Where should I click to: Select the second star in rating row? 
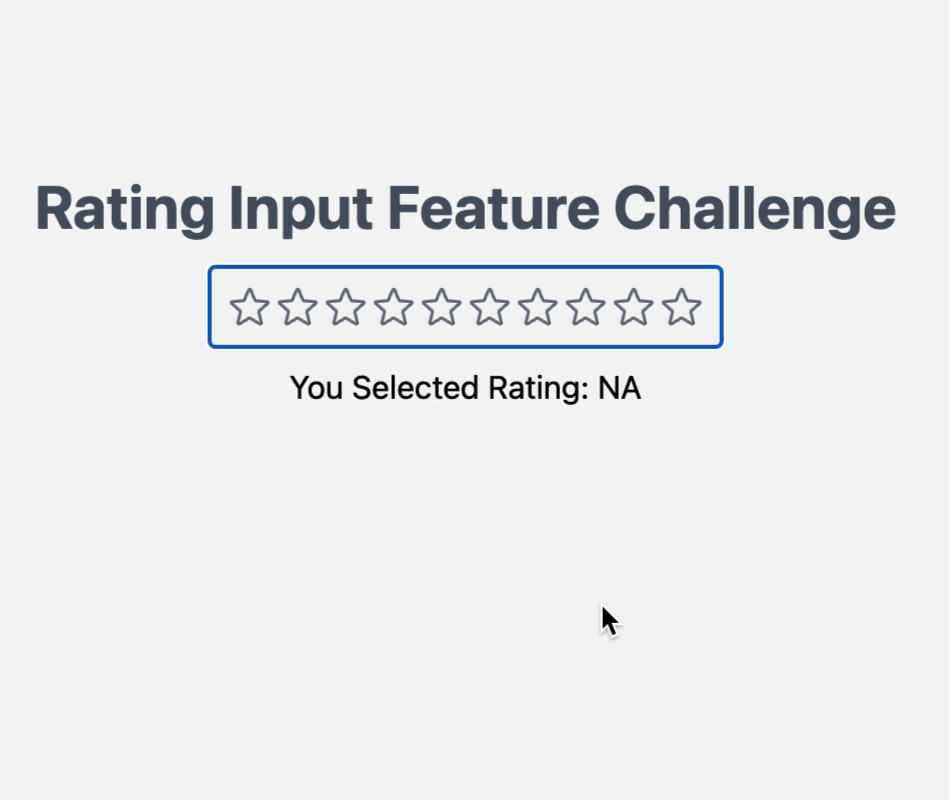[x=298, y=308]
